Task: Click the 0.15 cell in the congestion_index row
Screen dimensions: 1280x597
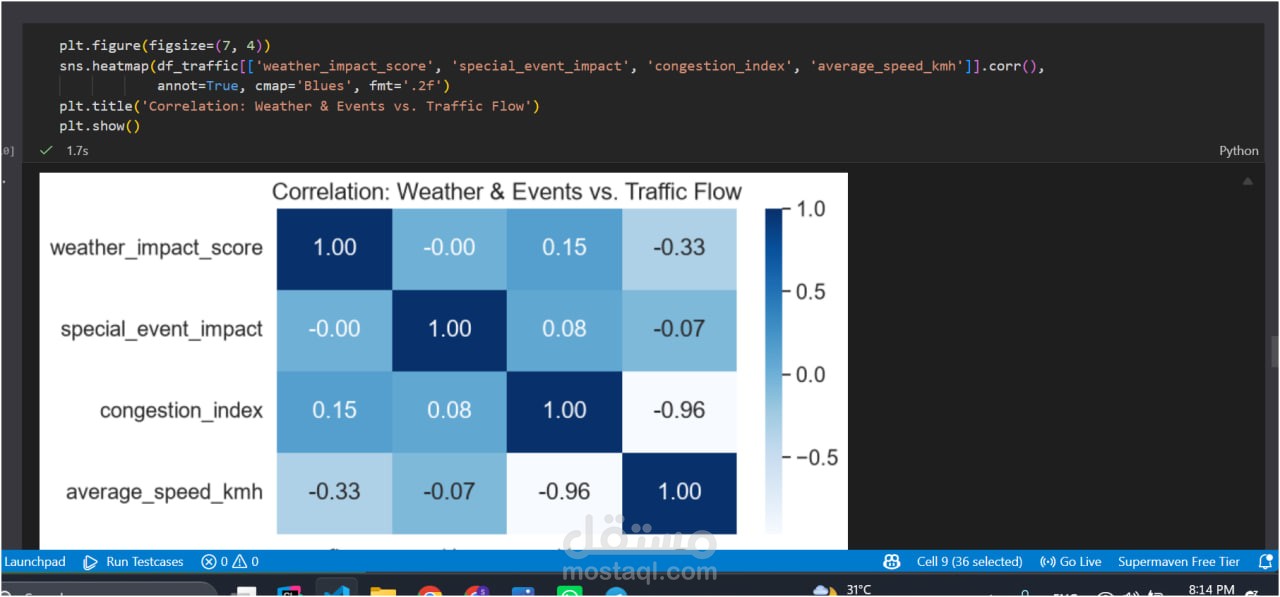Action: 334,411
